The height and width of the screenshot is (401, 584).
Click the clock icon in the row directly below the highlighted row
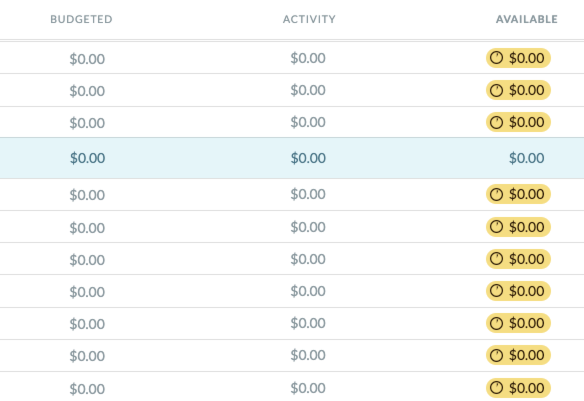tap(496, 194)
